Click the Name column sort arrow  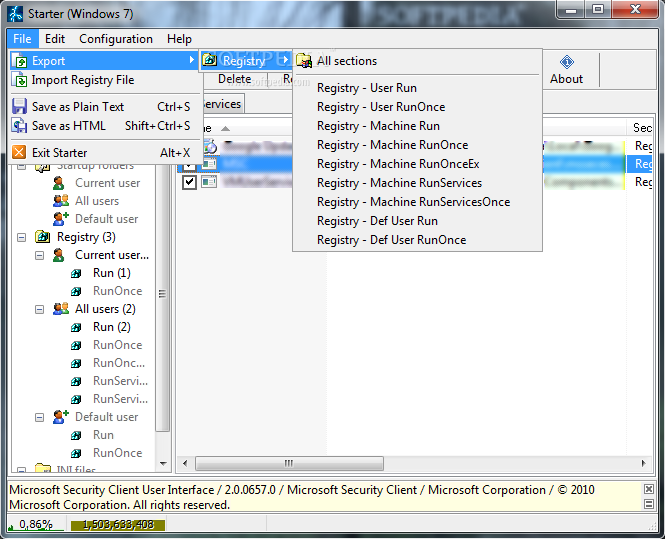225,128
